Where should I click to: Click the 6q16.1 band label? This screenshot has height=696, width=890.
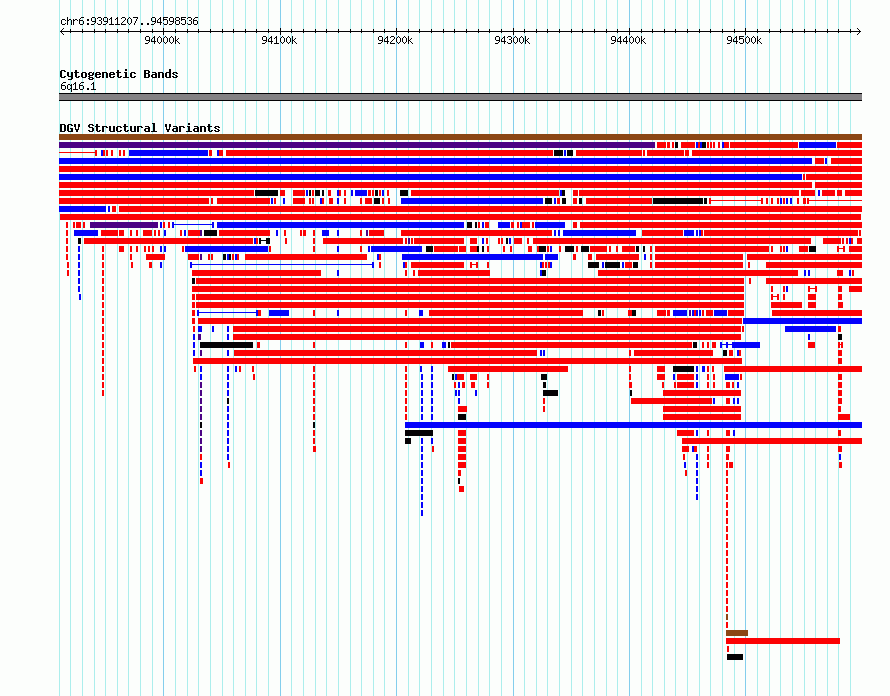78,86
